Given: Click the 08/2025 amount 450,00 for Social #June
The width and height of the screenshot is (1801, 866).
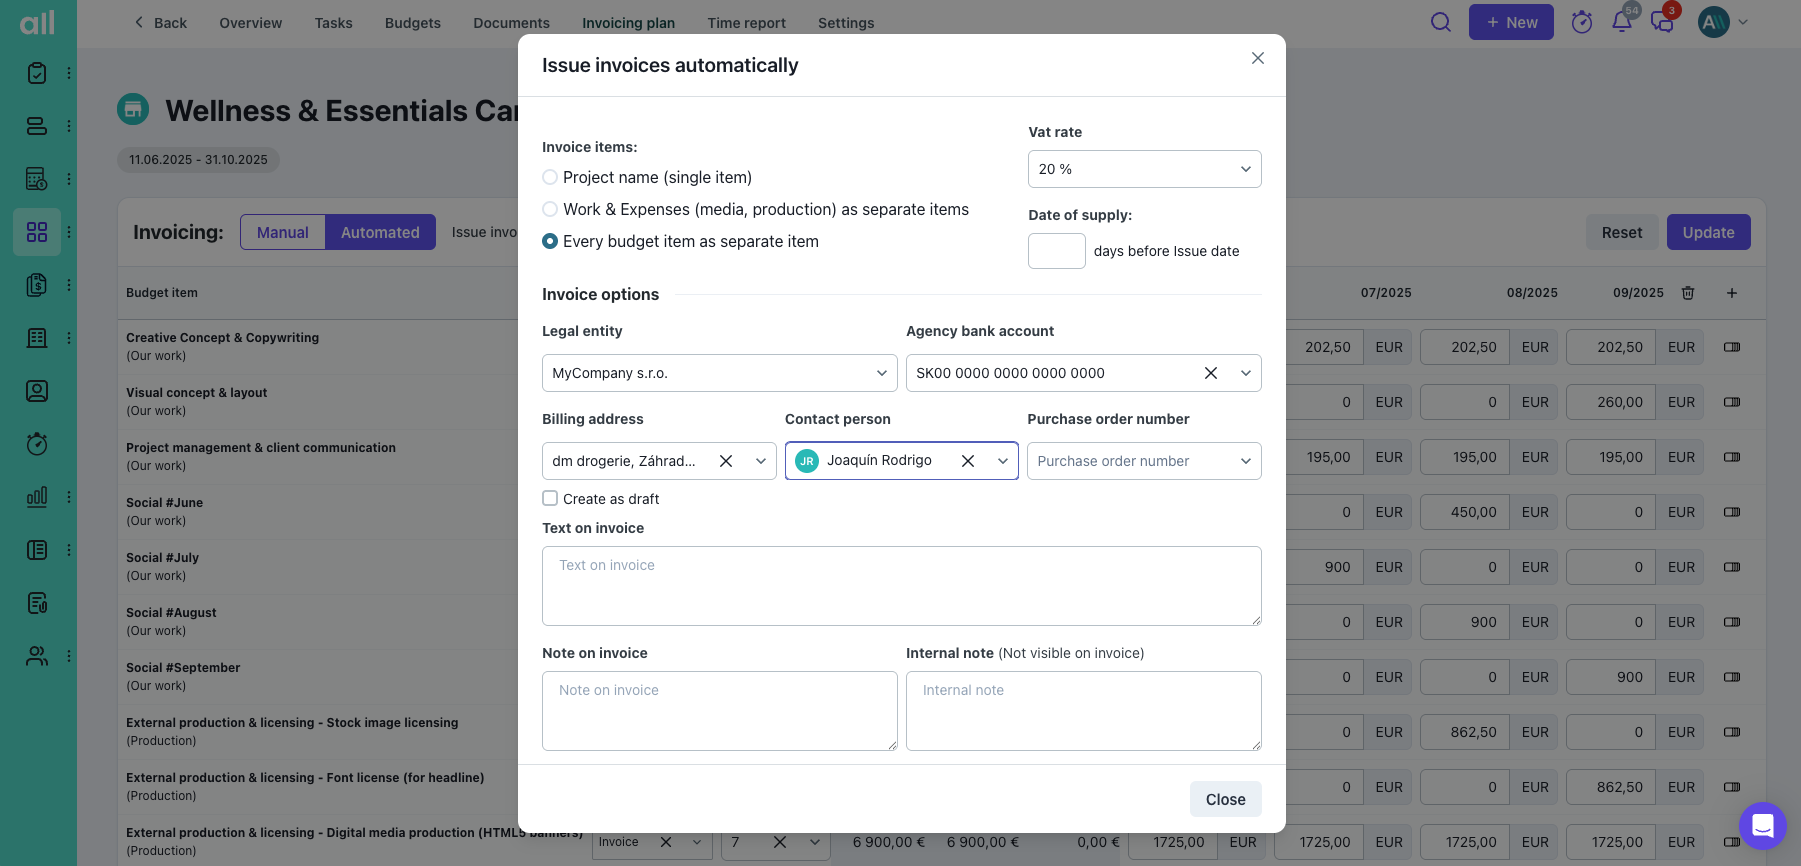Looking at the screenshot, I should point(1466,512).
